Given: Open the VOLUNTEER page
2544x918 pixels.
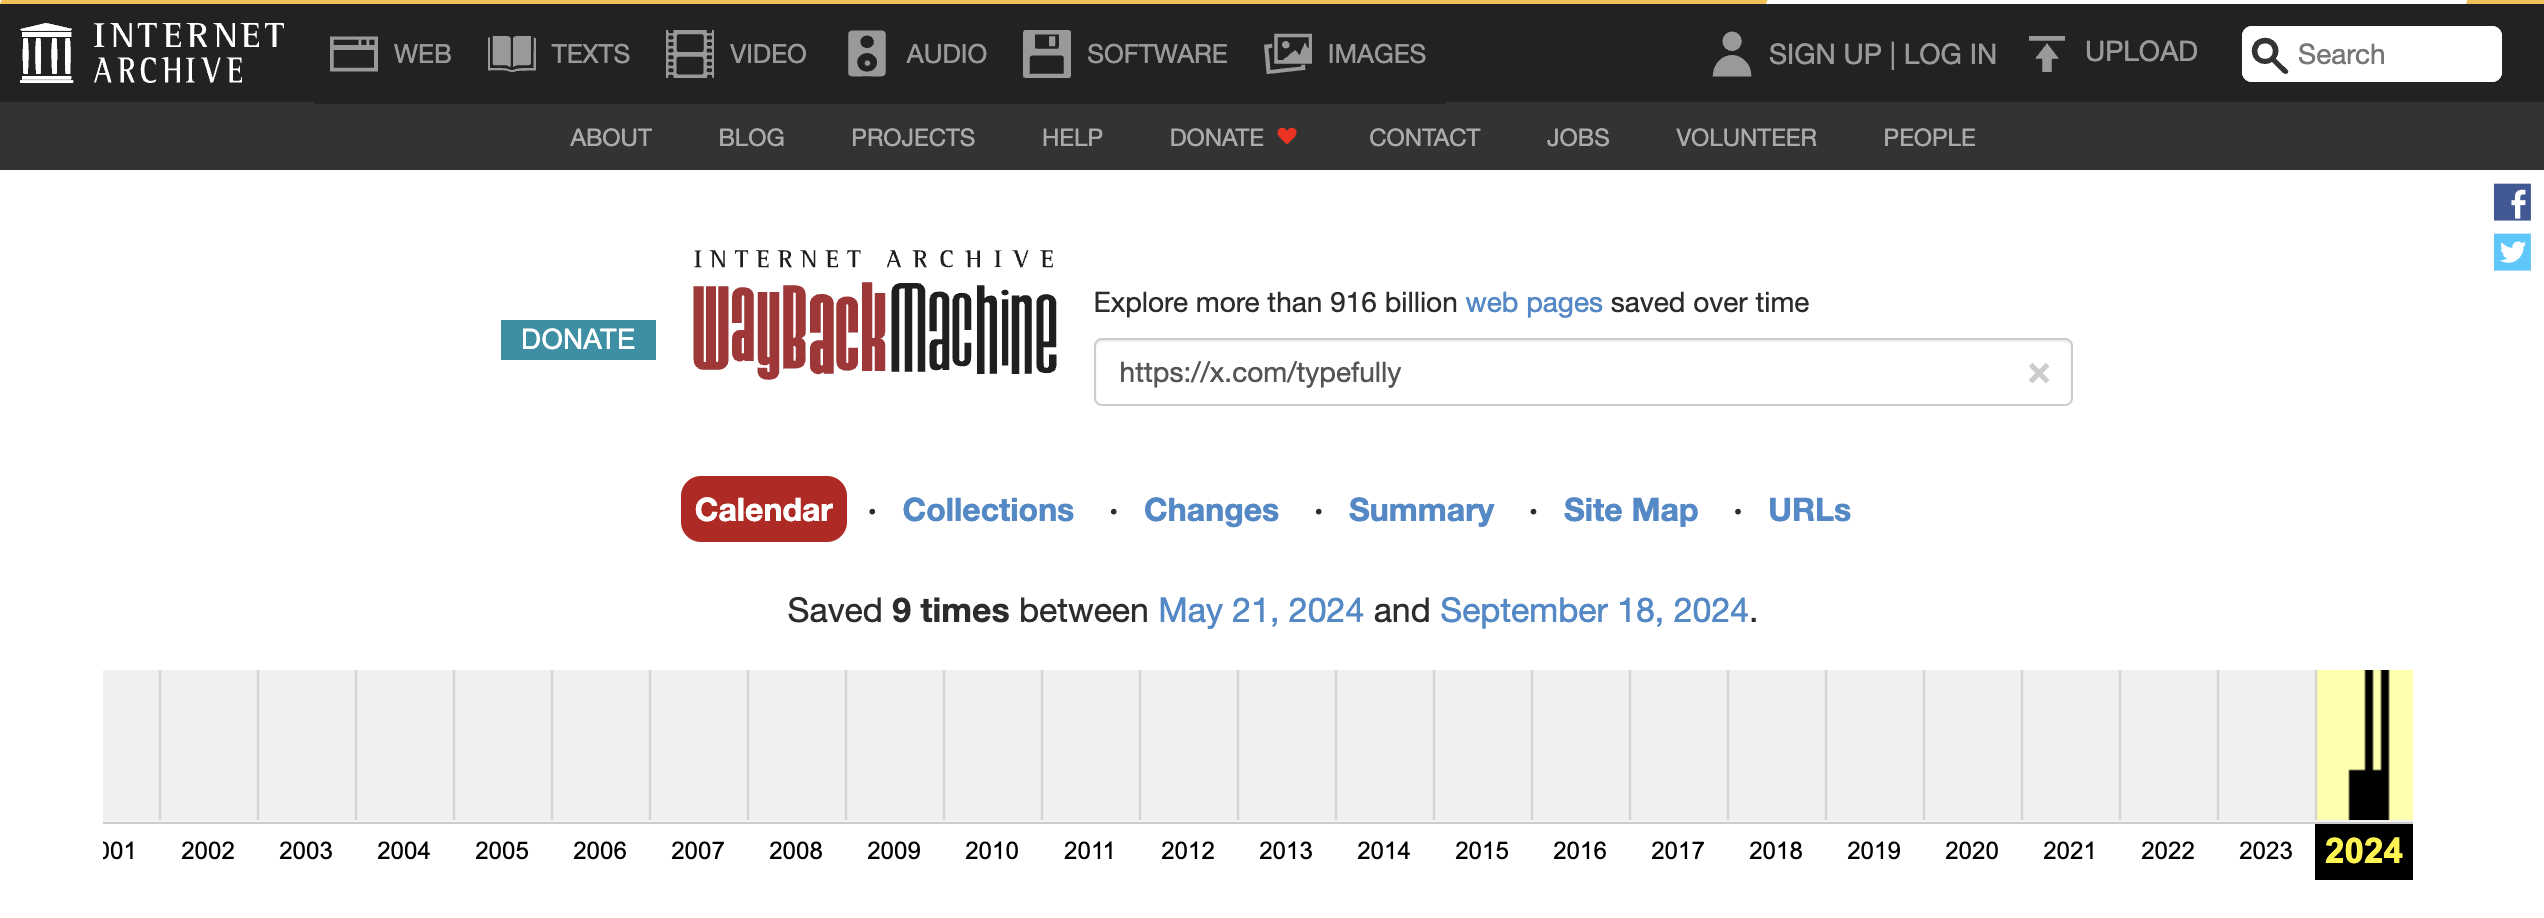Looking at the screenshot, I should tap(1746, 137).
